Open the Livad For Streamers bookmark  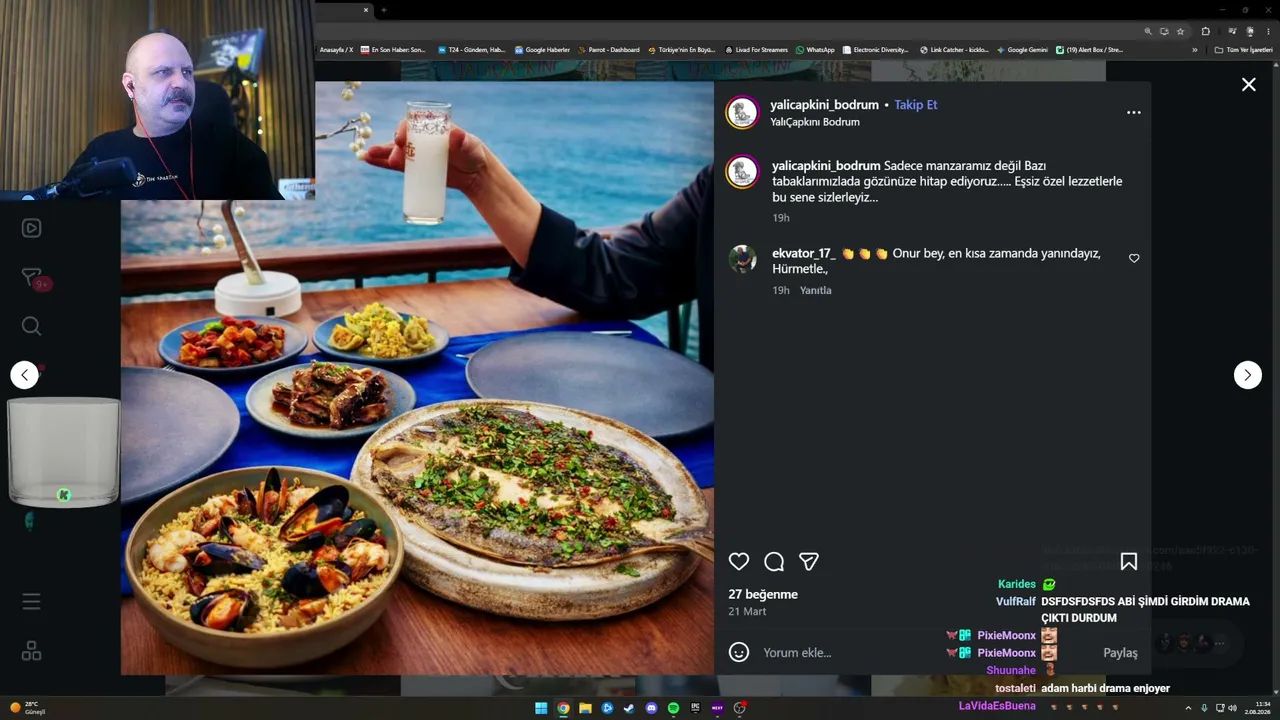(756, 50)
